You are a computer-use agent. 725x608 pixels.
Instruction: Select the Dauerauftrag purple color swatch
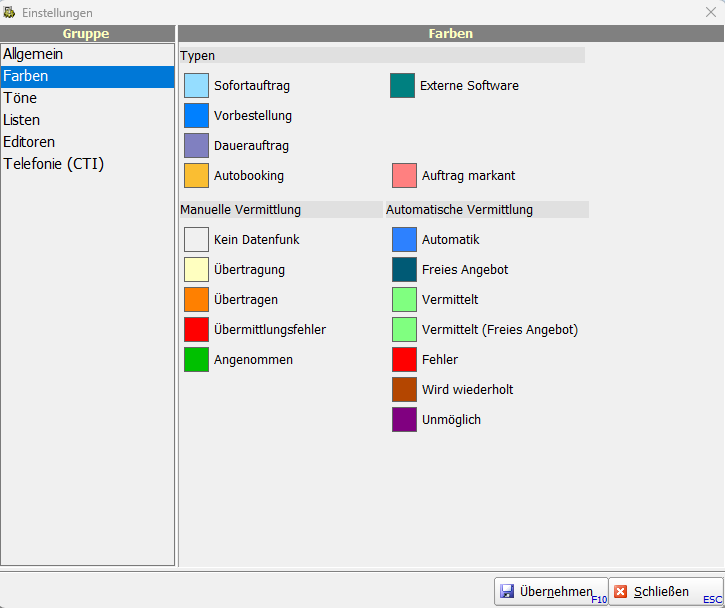(196, 146)
